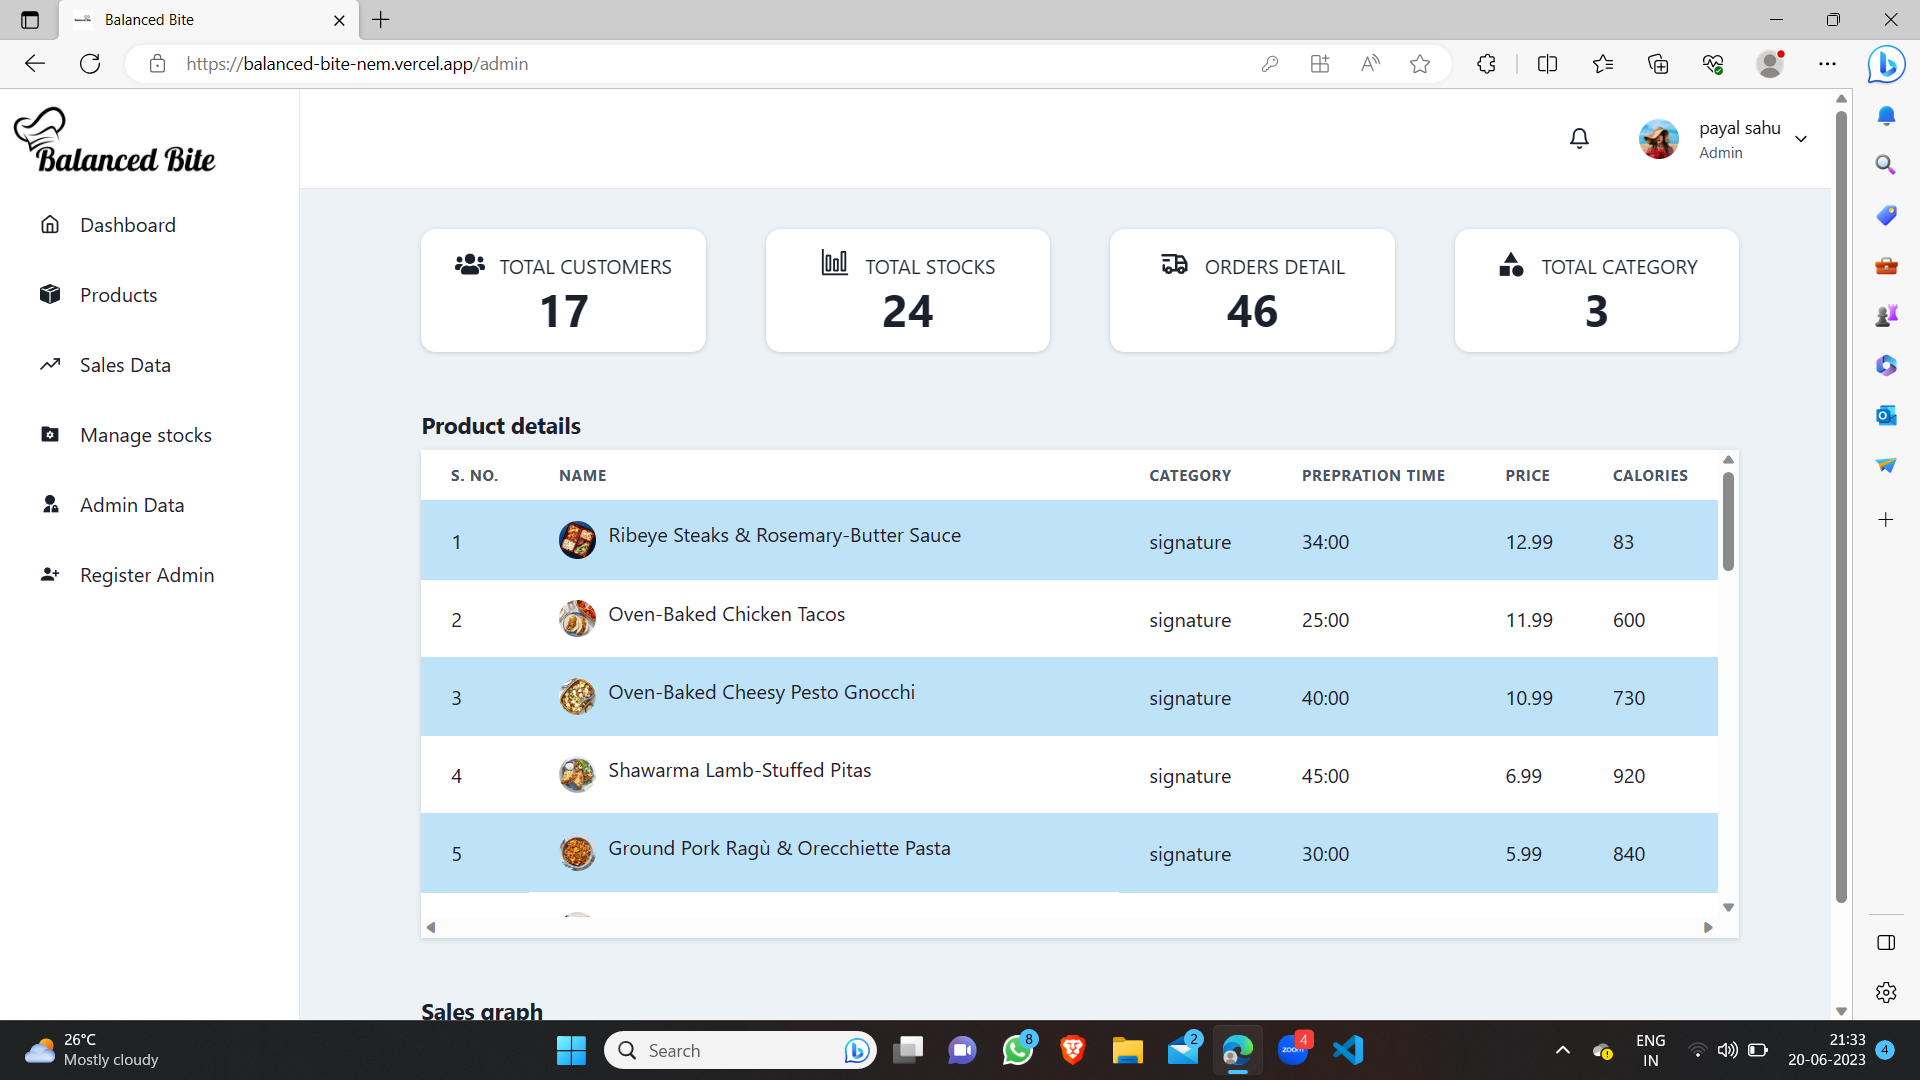
Task: Open notifications with the bell icon
Action: coord(1579,138)
